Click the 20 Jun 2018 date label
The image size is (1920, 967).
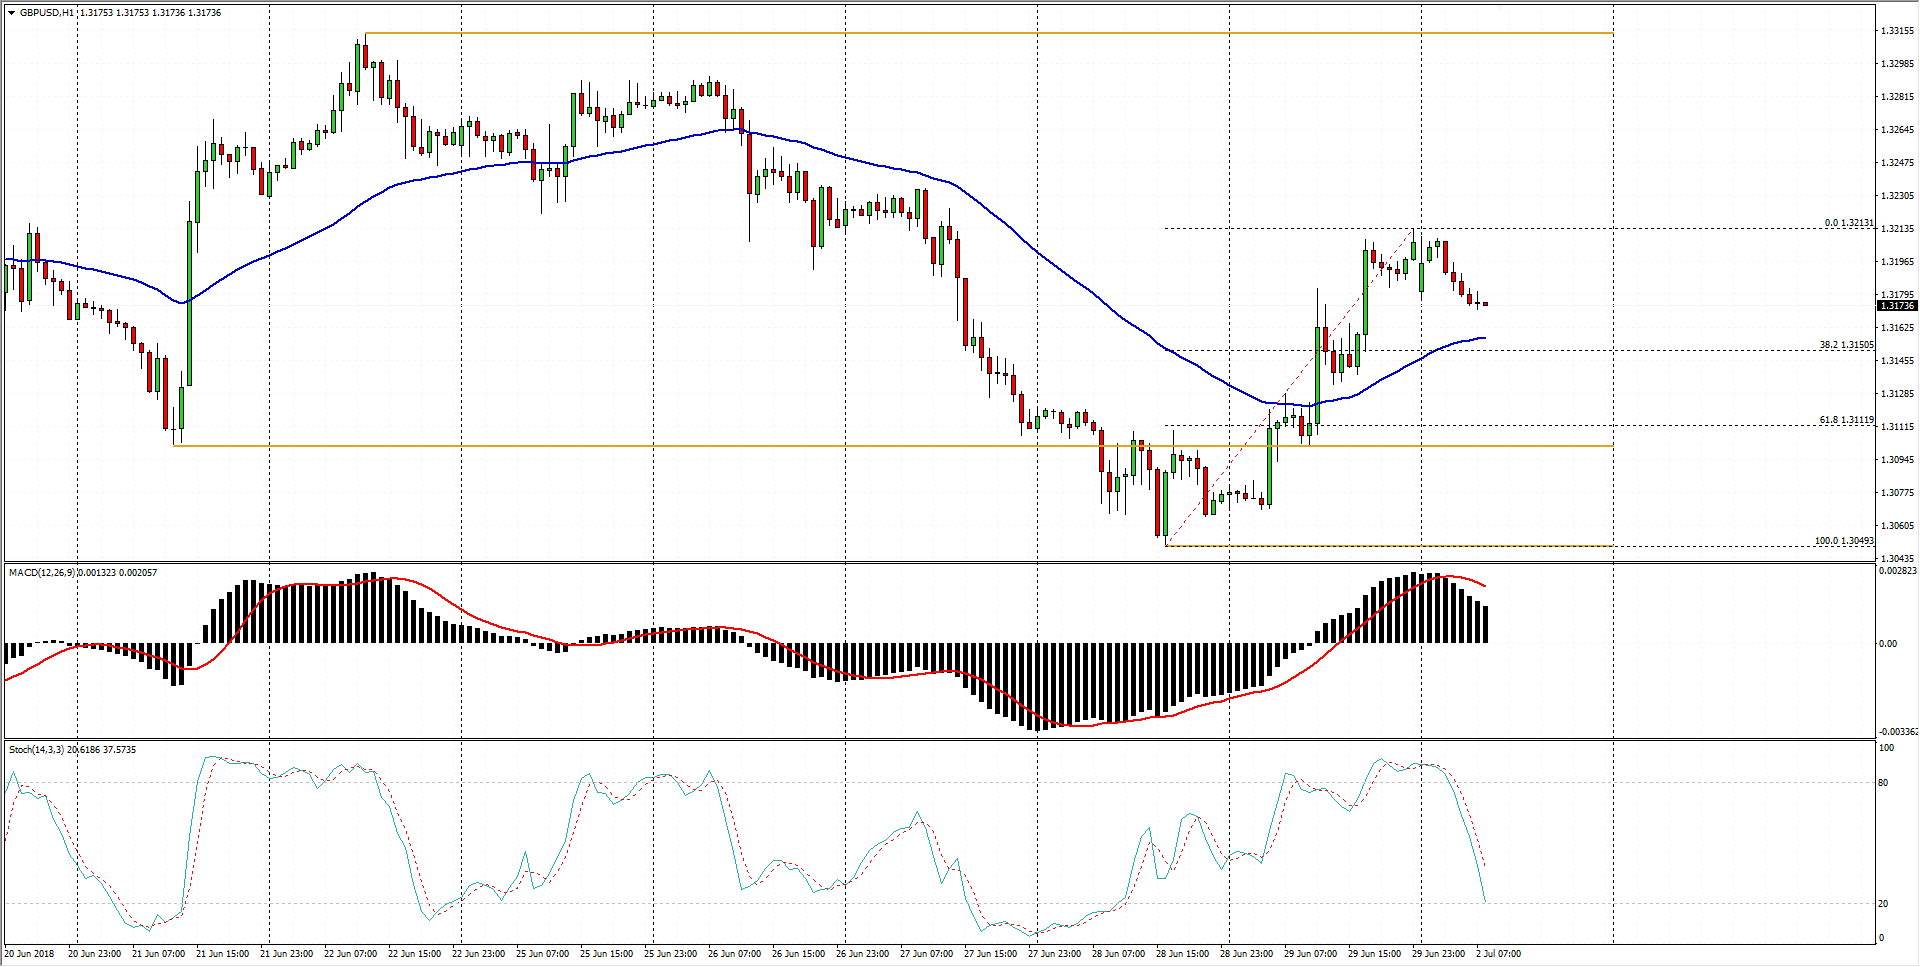(x=31, y=954)
